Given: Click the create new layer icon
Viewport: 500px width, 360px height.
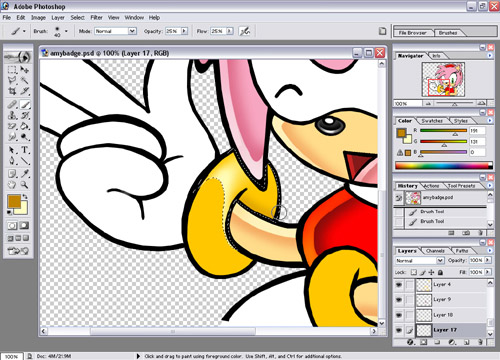Looking at the screenshot, I should point(467,342).
